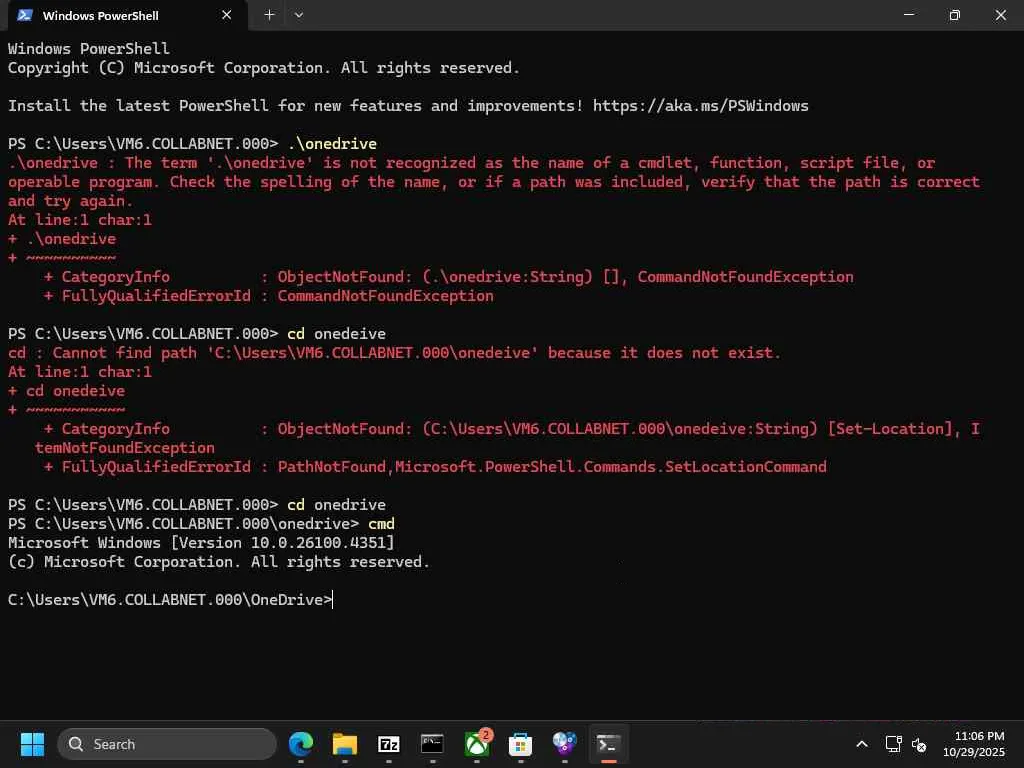The width and height of the screenshot is (1024, 768).
Task: Open File Explorer from the taskbar
Action: 345,744
